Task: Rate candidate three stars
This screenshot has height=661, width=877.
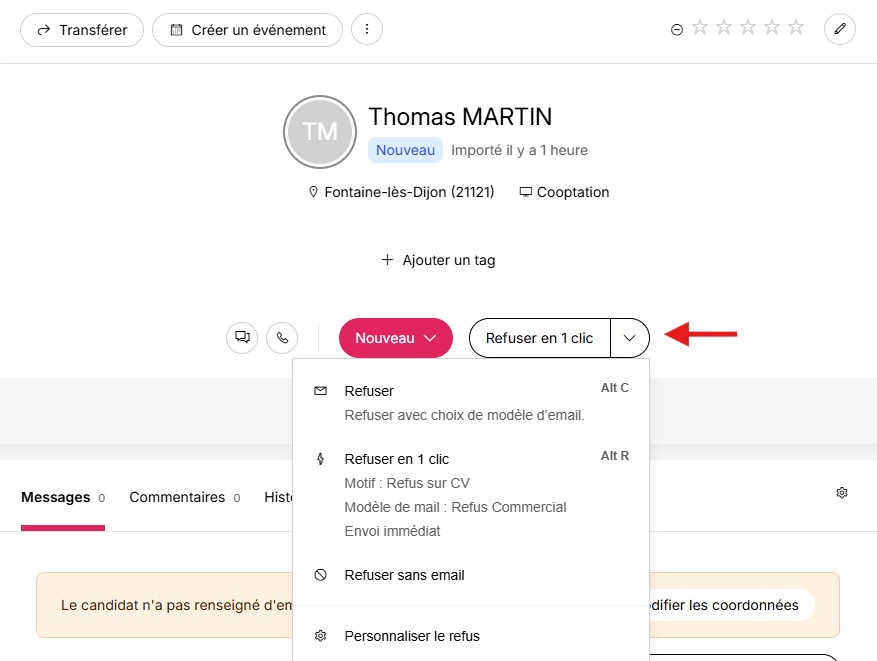Action: coord(748,27)
